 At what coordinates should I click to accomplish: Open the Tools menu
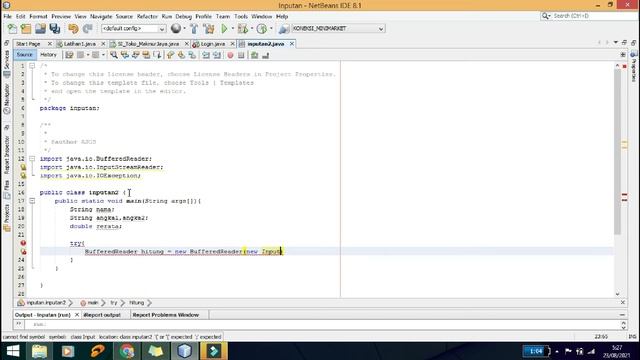pyautogui.click(x=241, y=16)
